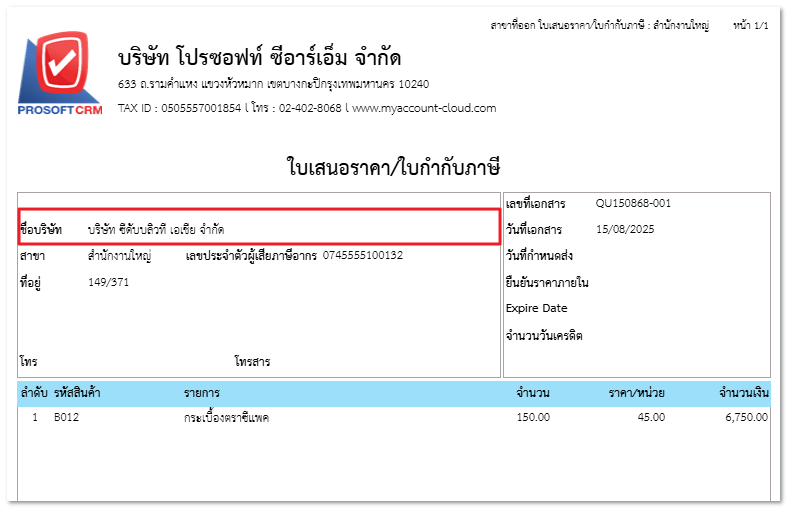This screenshot has width=787, height=508.
Task: Click the จำนวนวันเครดิต credit days label
Action: pyautogui.click(x=544, y=335)
